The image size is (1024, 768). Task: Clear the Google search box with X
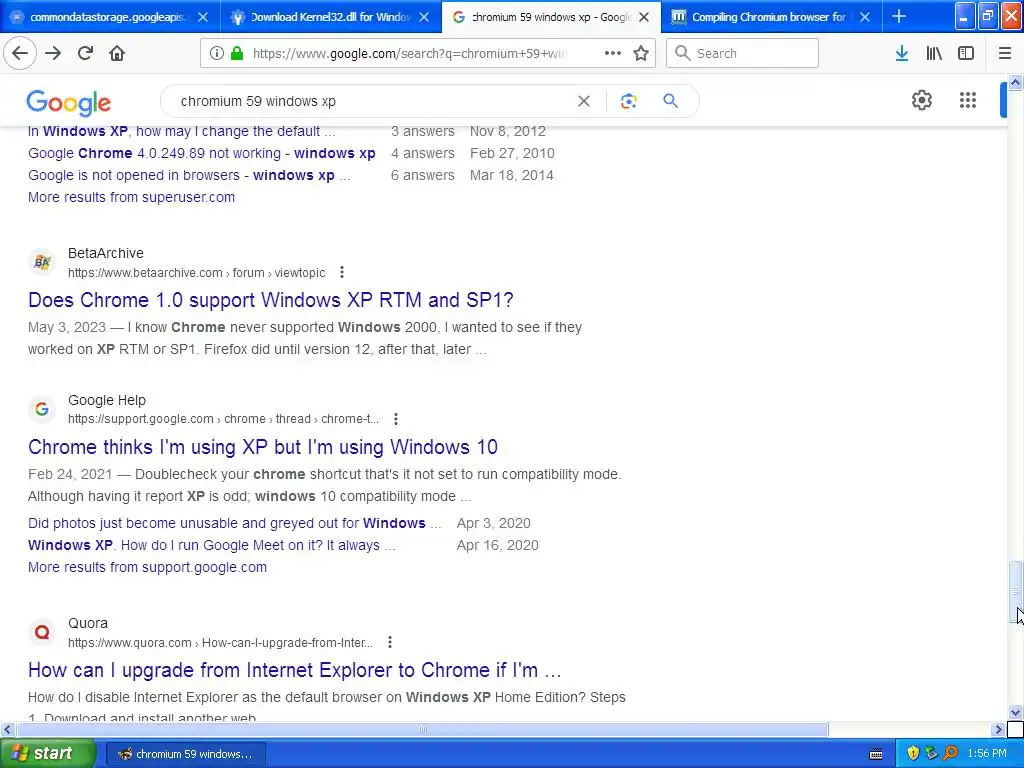pos(584,101)
